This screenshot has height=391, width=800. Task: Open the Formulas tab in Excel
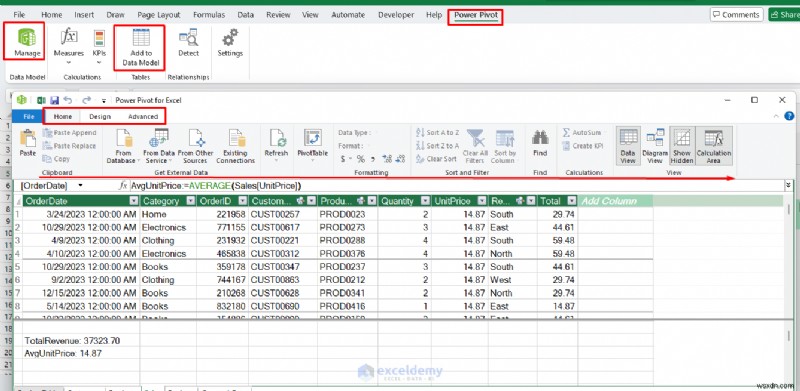(x=209, y=15)
